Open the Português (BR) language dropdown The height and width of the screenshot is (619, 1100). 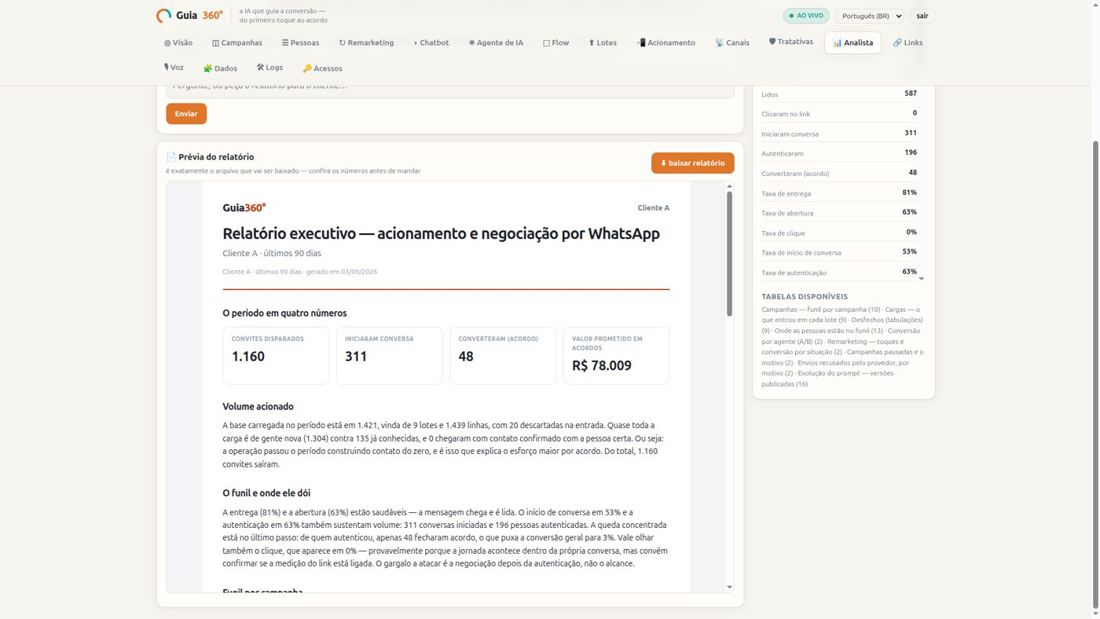point(870,15)
